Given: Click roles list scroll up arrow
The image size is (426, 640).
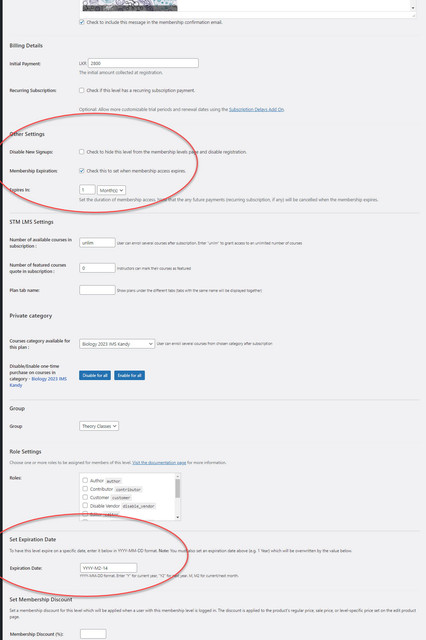Looking at the screenshot, I should tap(178, 476).
